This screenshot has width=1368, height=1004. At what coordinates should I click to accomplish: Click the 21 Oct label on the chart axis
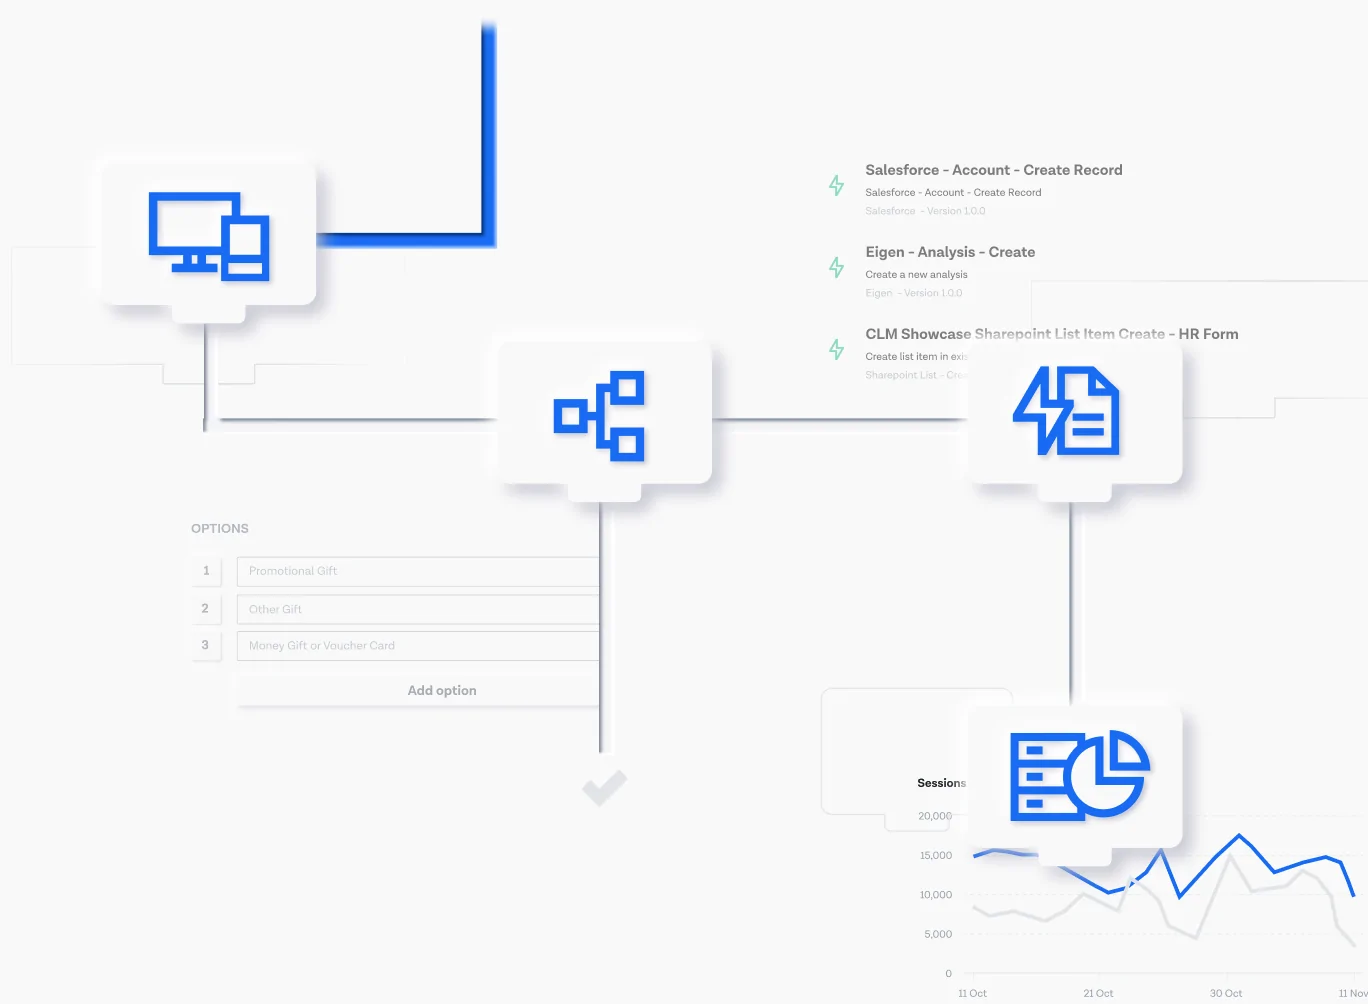1098,992
